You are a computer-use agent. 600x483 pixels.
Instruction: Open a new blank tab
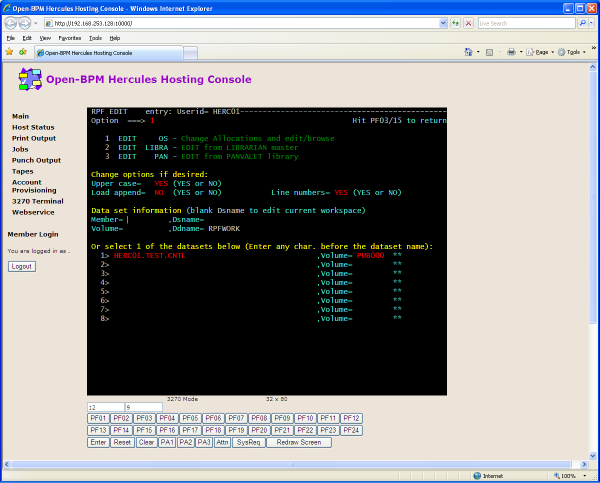tap(190, 53)
